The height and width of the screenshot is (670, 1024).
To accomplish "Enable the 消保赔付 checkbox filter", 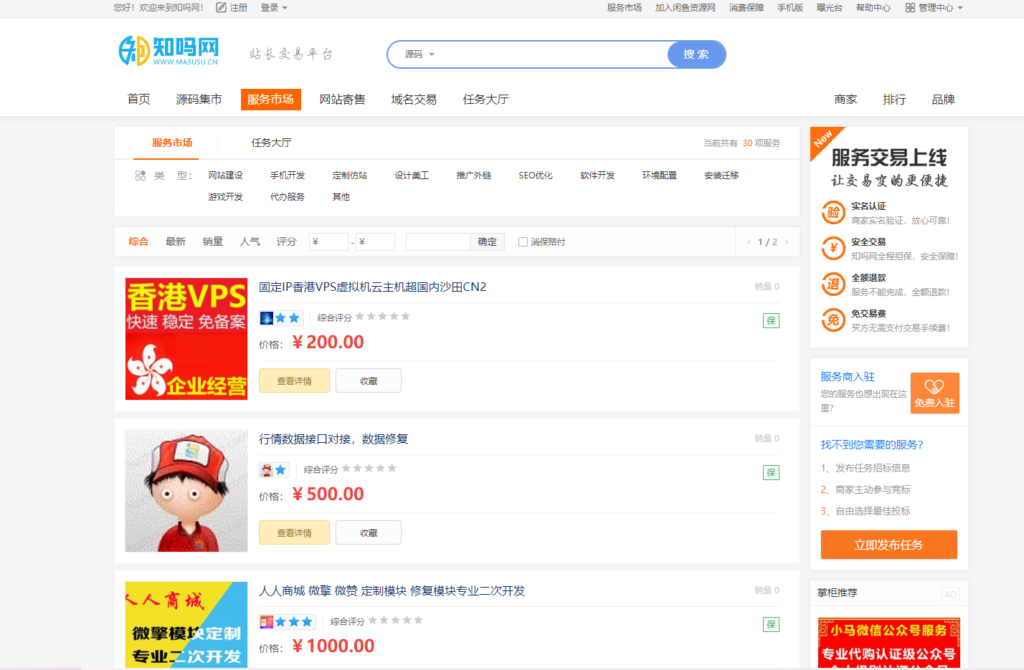I will 523,242.
